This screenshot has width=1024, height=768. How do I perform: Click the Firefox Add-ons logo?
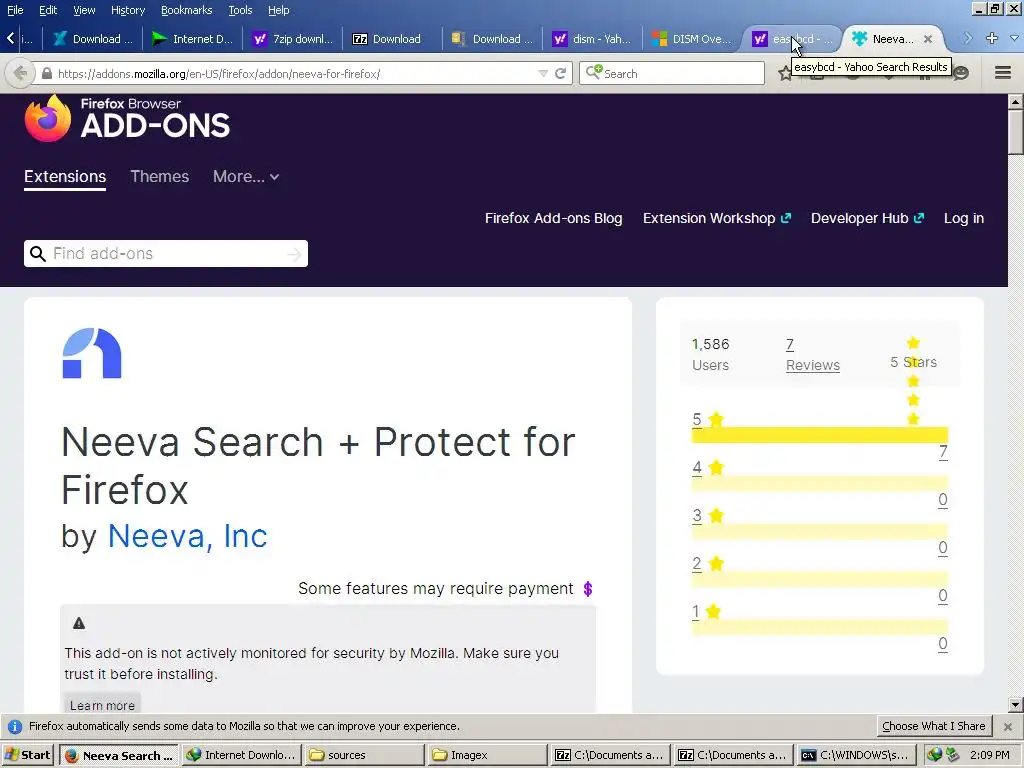(x=127, y=118)
